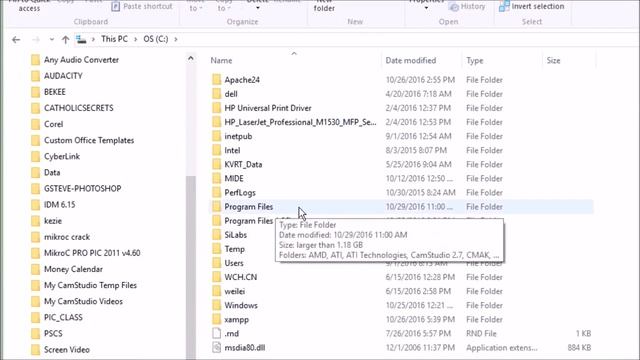Click History in ribbon Open group
The image size is (640, 360).
(x=467, y=7)
